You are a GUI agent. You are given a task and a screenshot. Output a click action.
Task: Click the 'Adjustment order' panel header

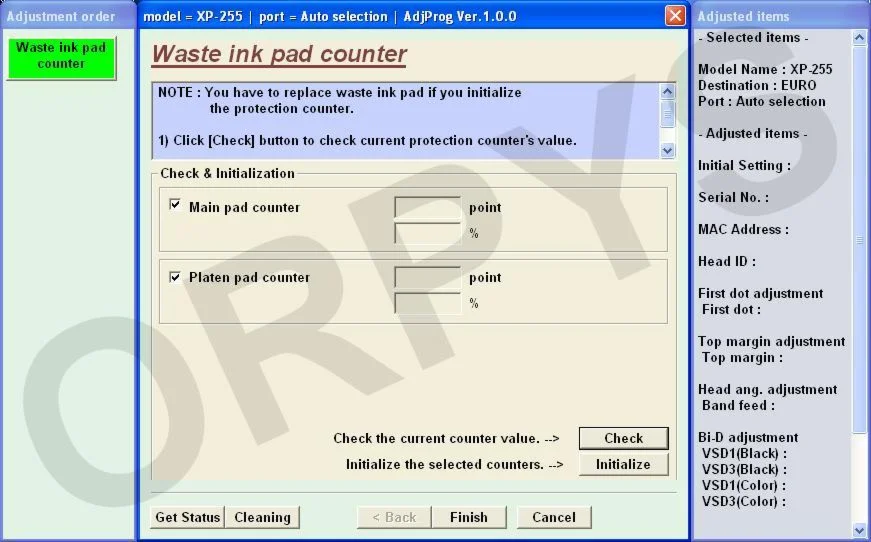61,17
